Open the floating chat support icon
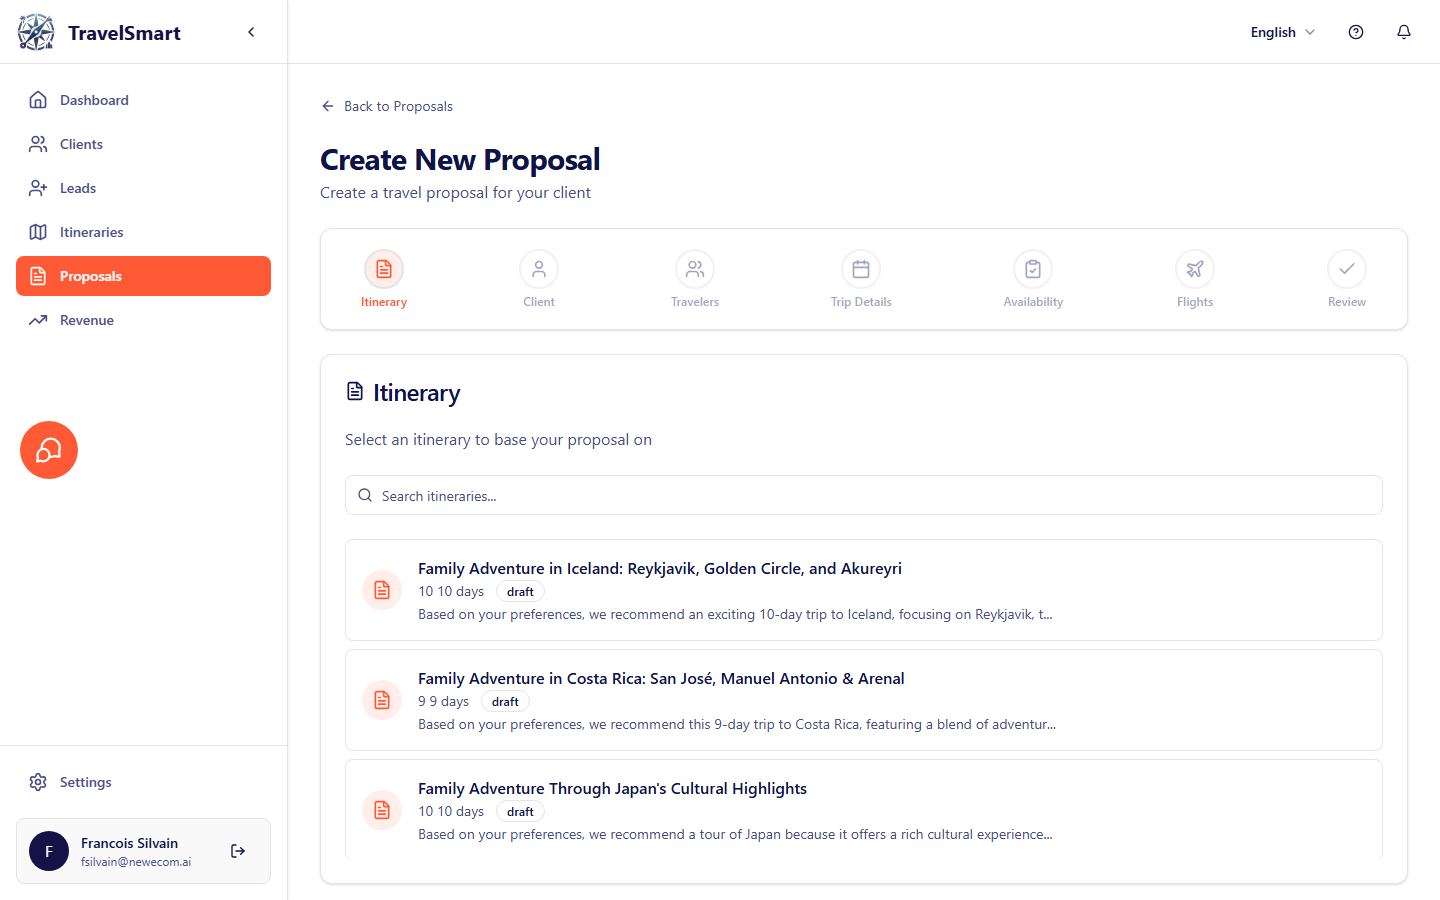The image size is (1440, 900). [x=48, y=450]
